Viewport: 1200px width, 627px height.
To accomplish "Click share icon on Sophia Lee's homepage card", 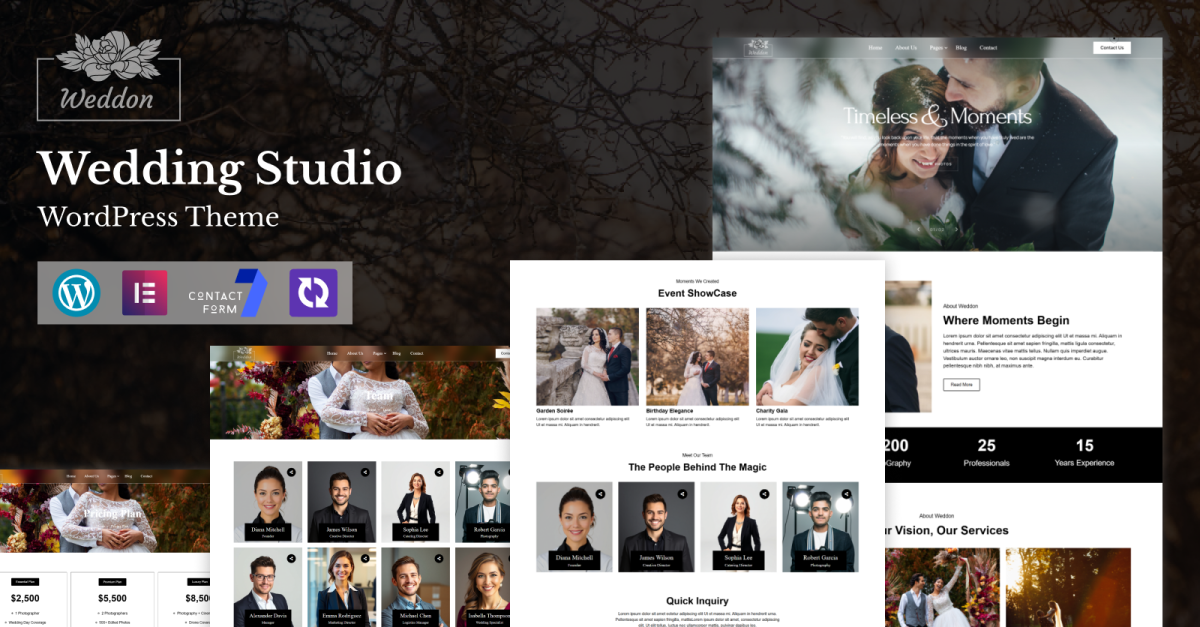I will coord(764,493).
